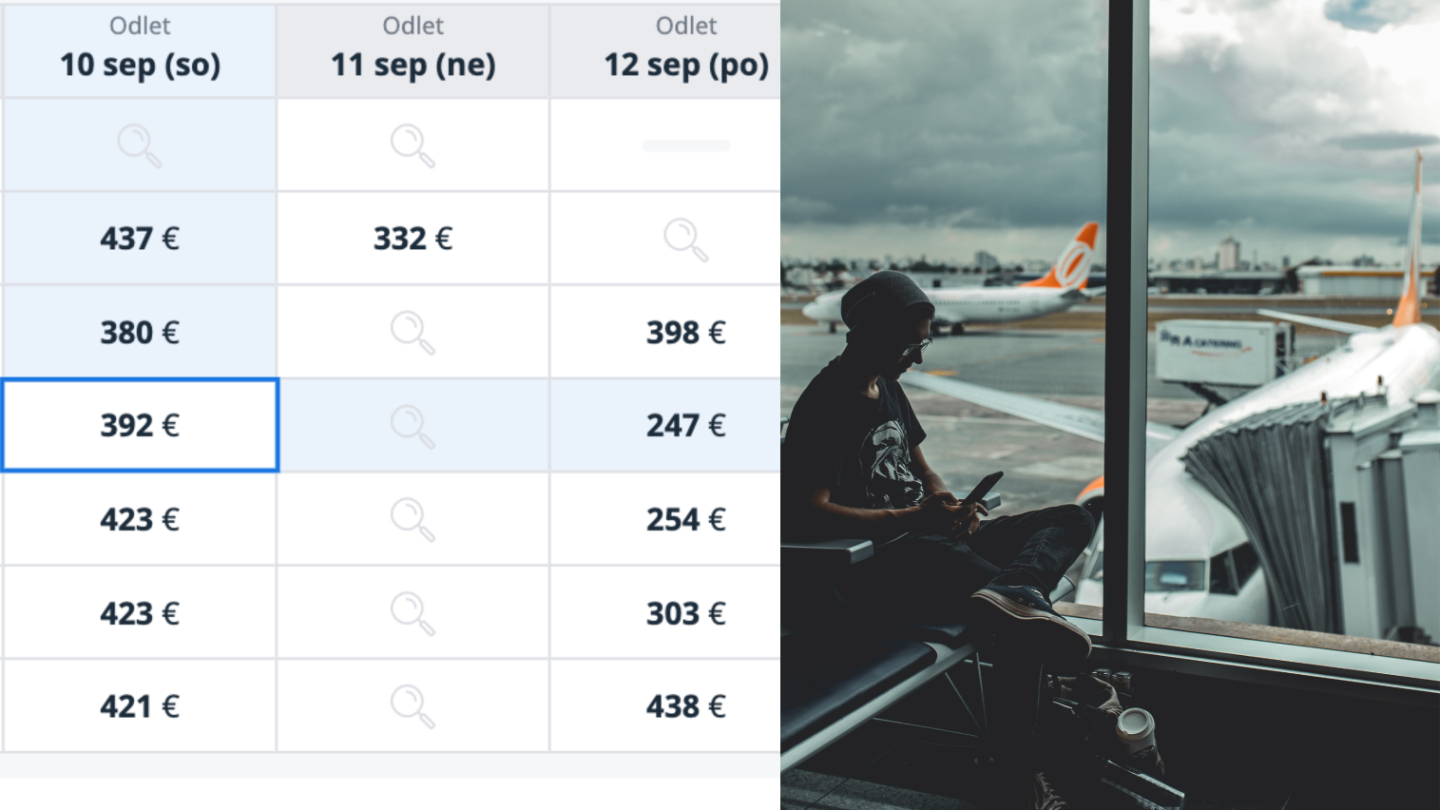The image size is (1440, 810).
Task: Click magnifier between 423 € and 254 €
Action: pos(412,519)
